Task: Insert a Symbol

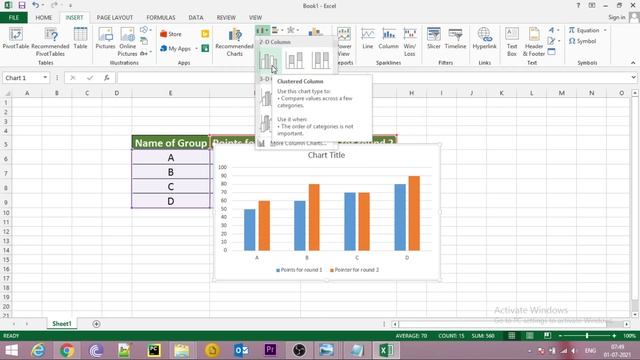Action: (583, 41)
